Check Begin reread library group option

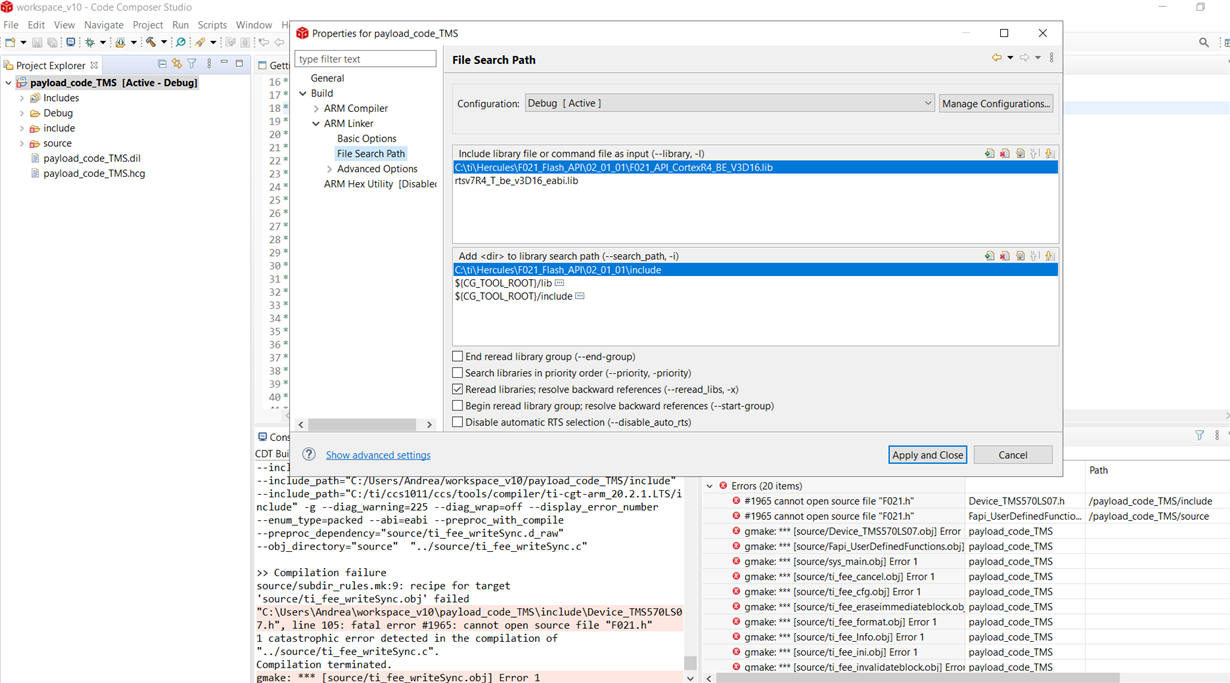[458, 406]
